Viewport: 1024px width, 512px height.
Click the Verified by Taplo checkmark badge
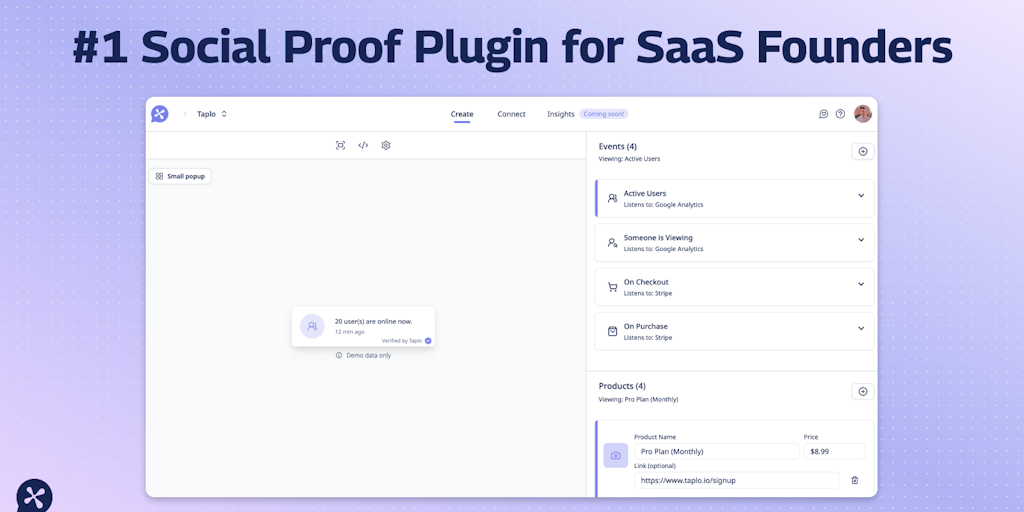tap(428, 341)
